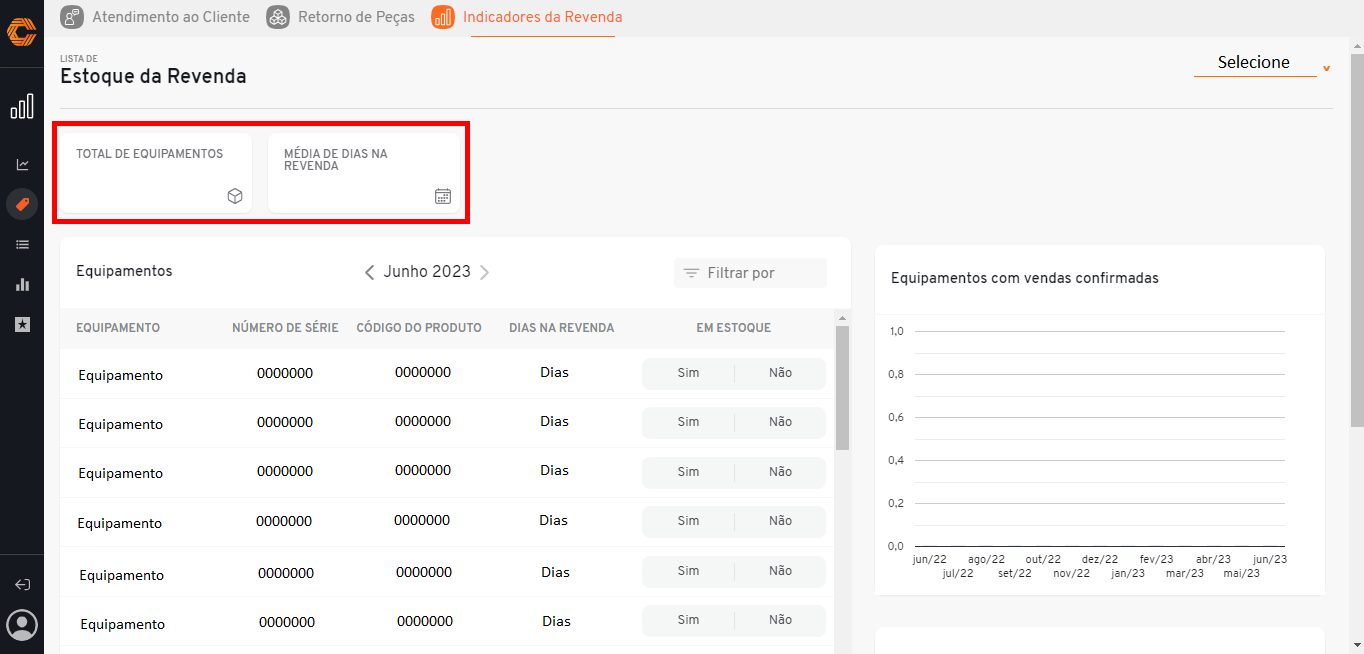Image resolution: width=1364 pixels, height=654 pixels.
Task: Click the CÓDIGO DO PRODUTO column header
Action: tap(419, 328)
